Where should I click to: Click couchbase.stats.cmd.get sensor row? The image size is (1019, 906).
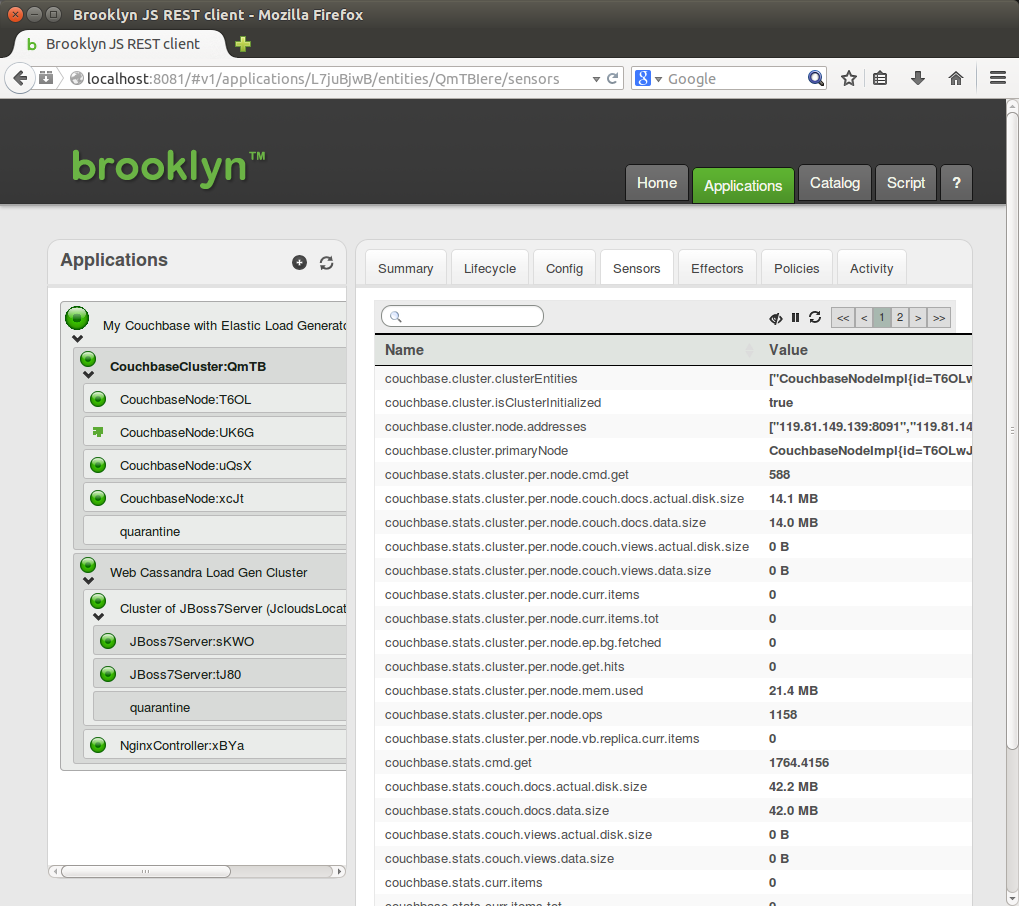(x=673, y=763)
